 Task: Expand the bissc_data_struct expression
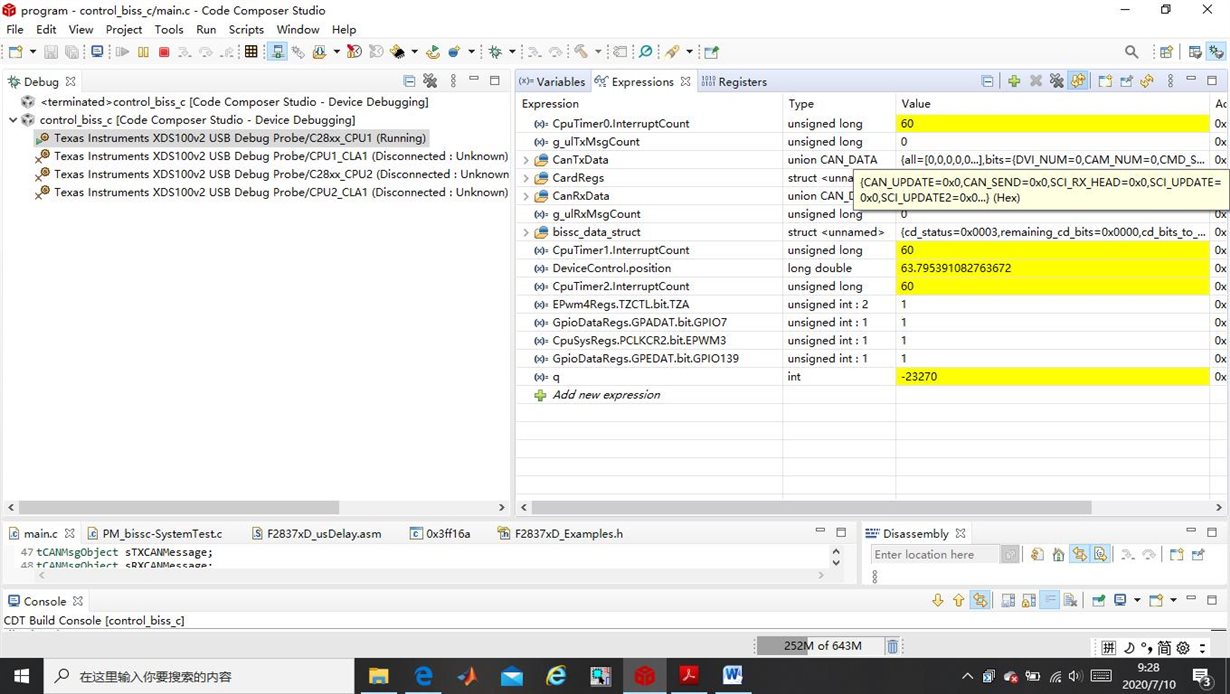click(526, 232)
